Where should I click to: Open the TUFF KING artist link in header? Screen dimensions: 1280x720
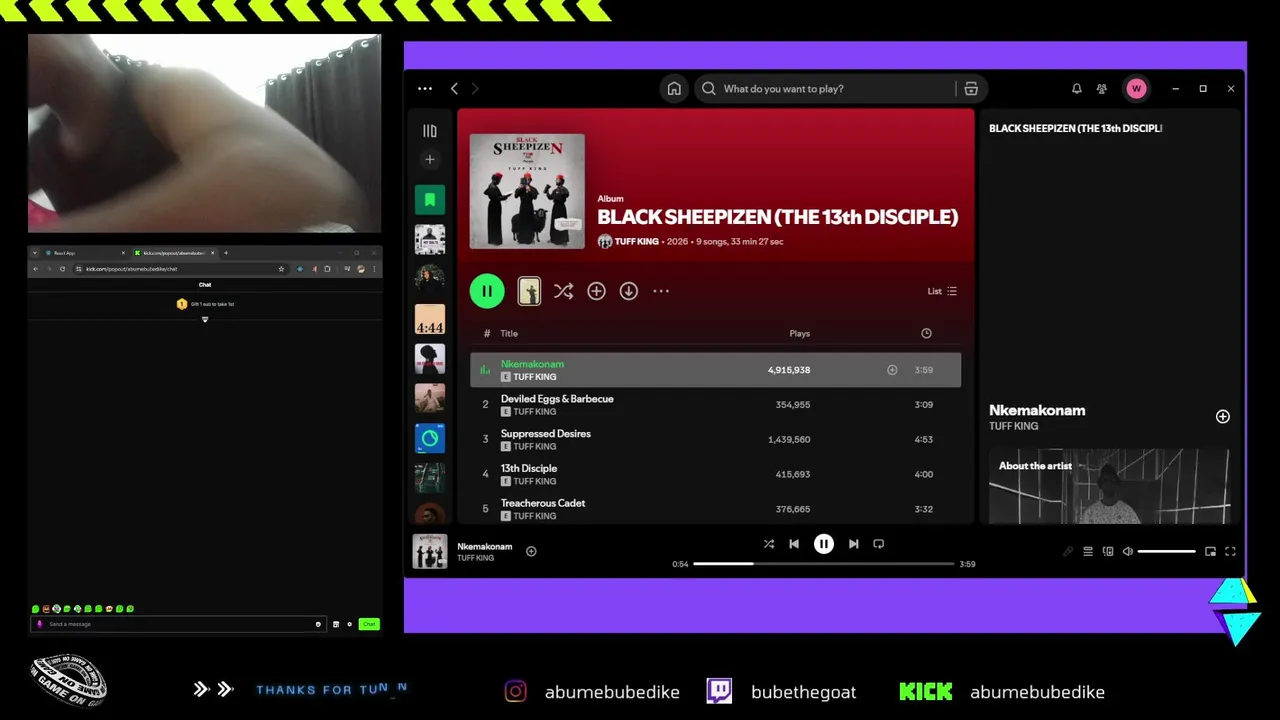[636, 242]
